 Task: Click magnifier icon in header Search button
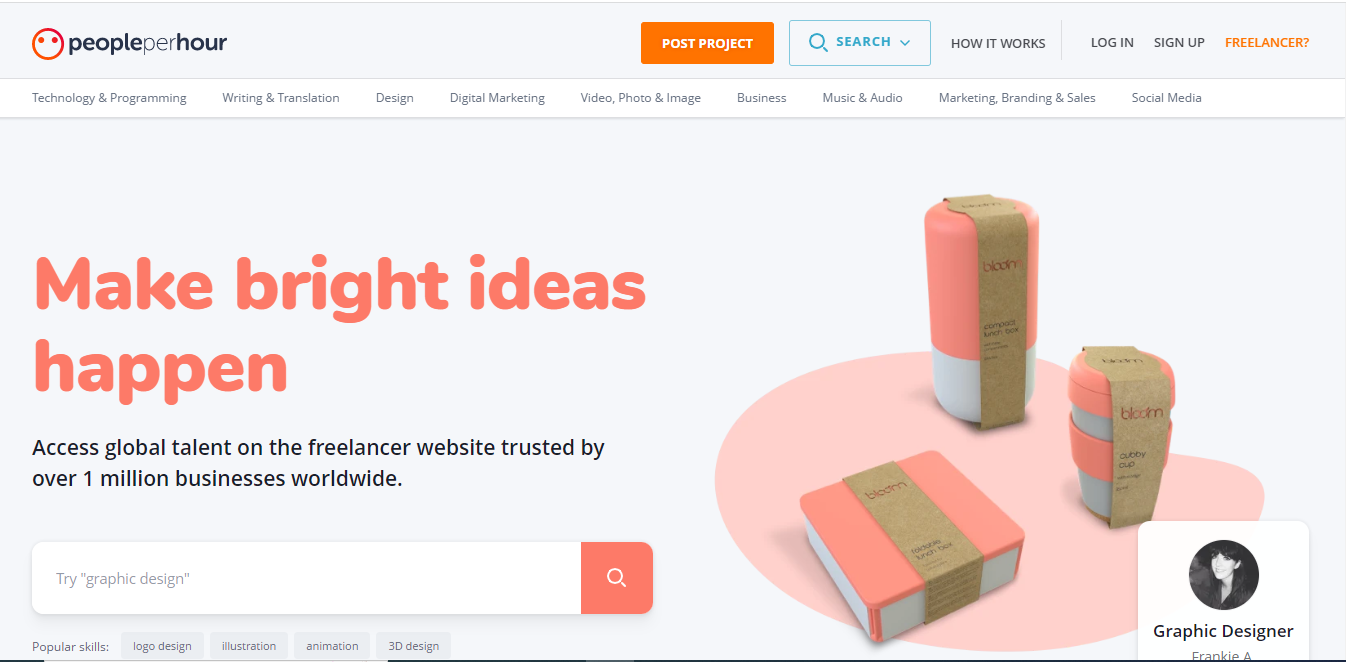[818, 43]
